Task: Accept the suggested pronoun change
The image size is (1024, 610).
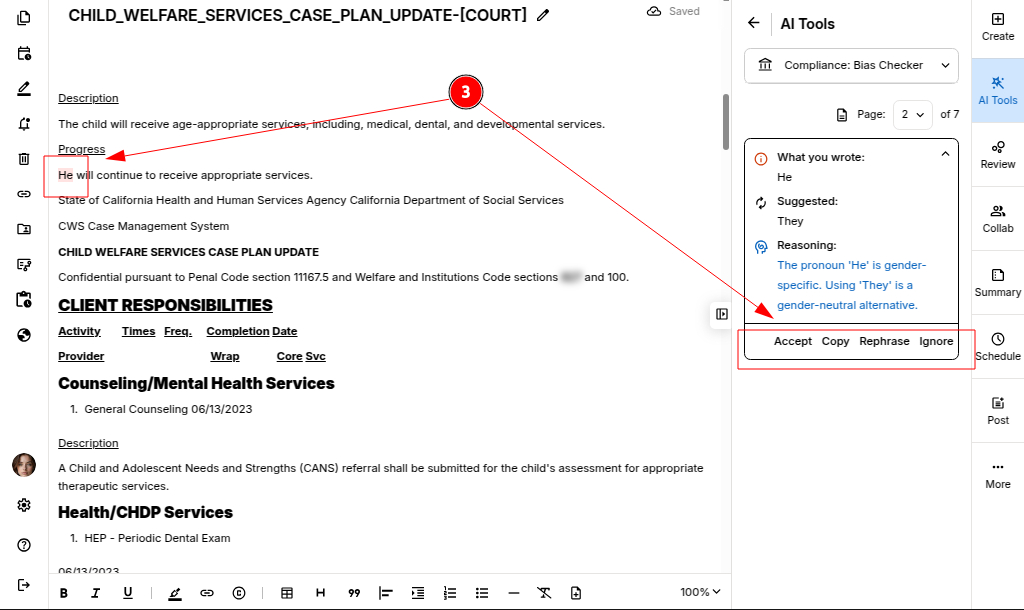Action: click(792, 341)
